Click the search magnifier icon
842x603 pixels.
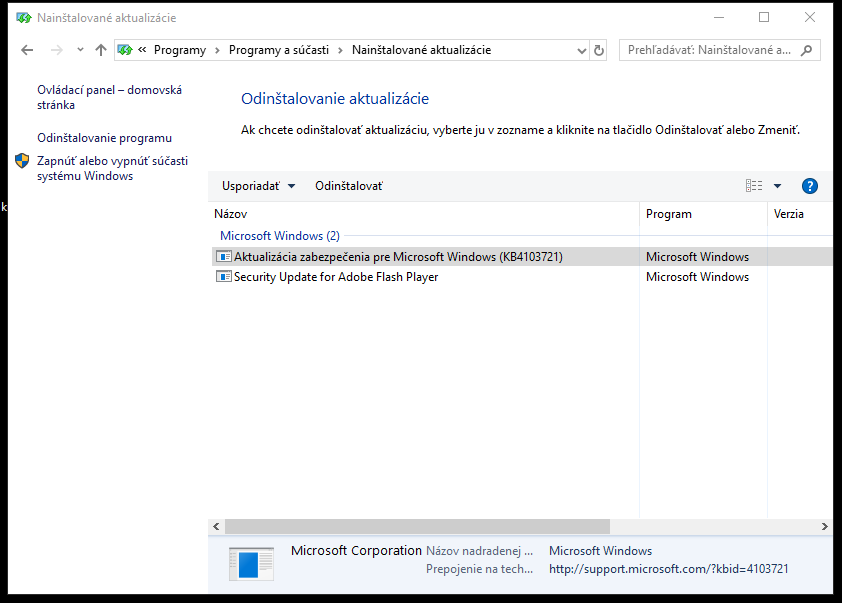(x=807, y=50)
